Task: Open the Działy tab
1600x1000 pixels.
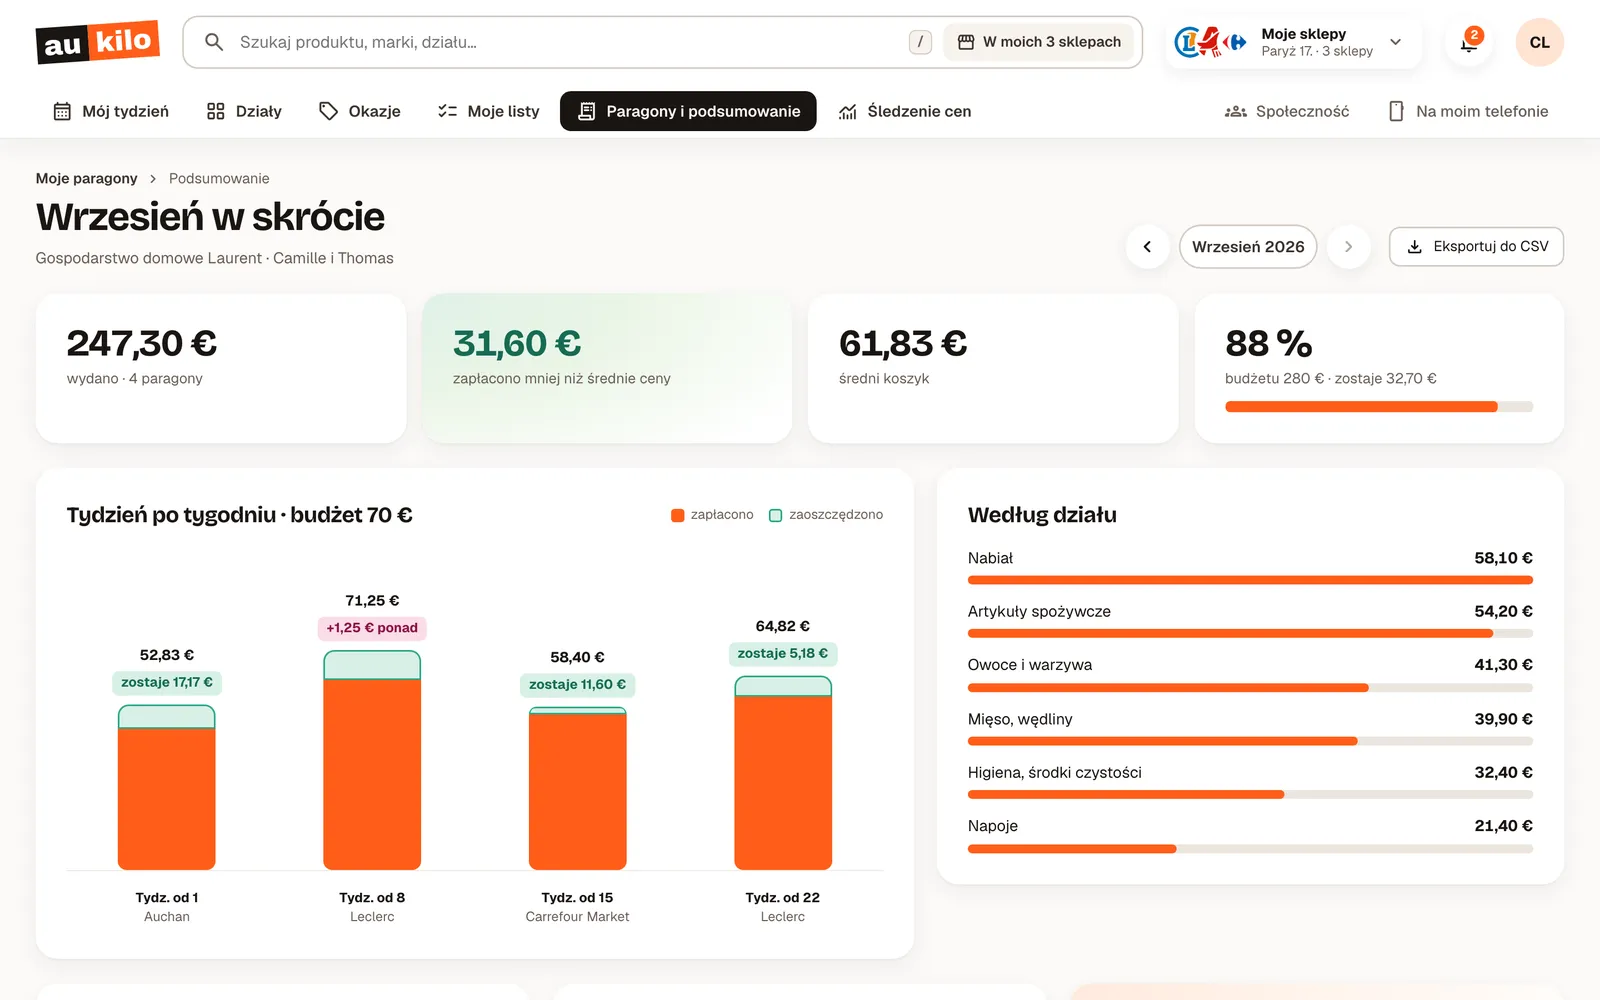Action: click(244, 111)
